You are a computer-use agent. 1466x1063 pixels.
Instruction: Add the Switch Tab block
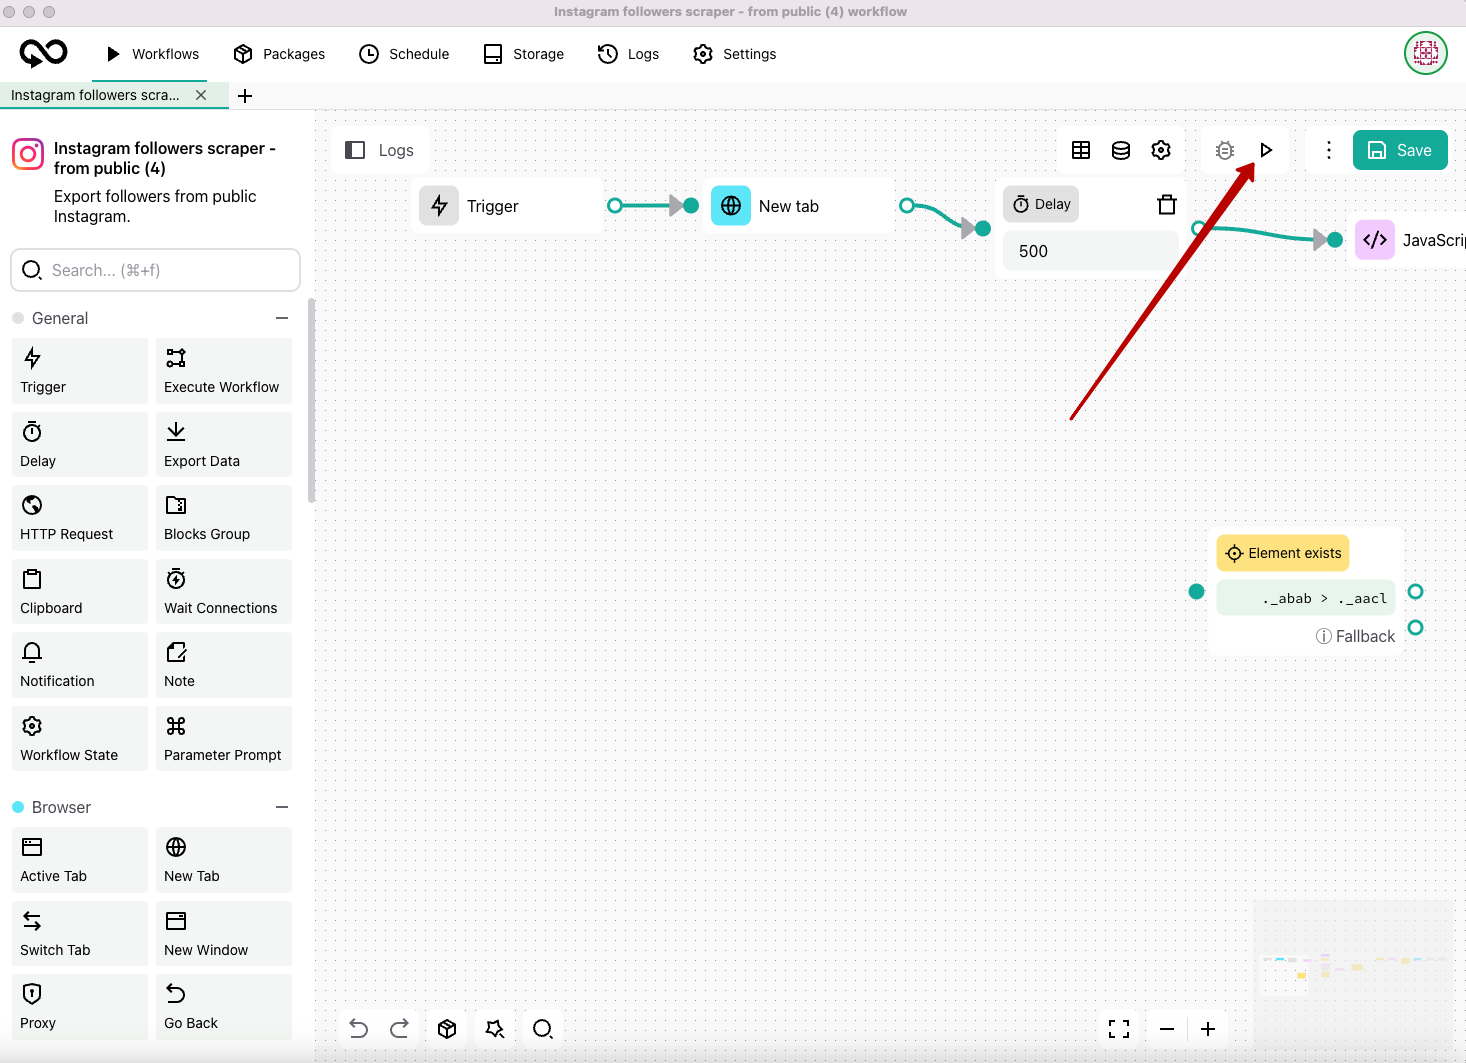point(80,934)
